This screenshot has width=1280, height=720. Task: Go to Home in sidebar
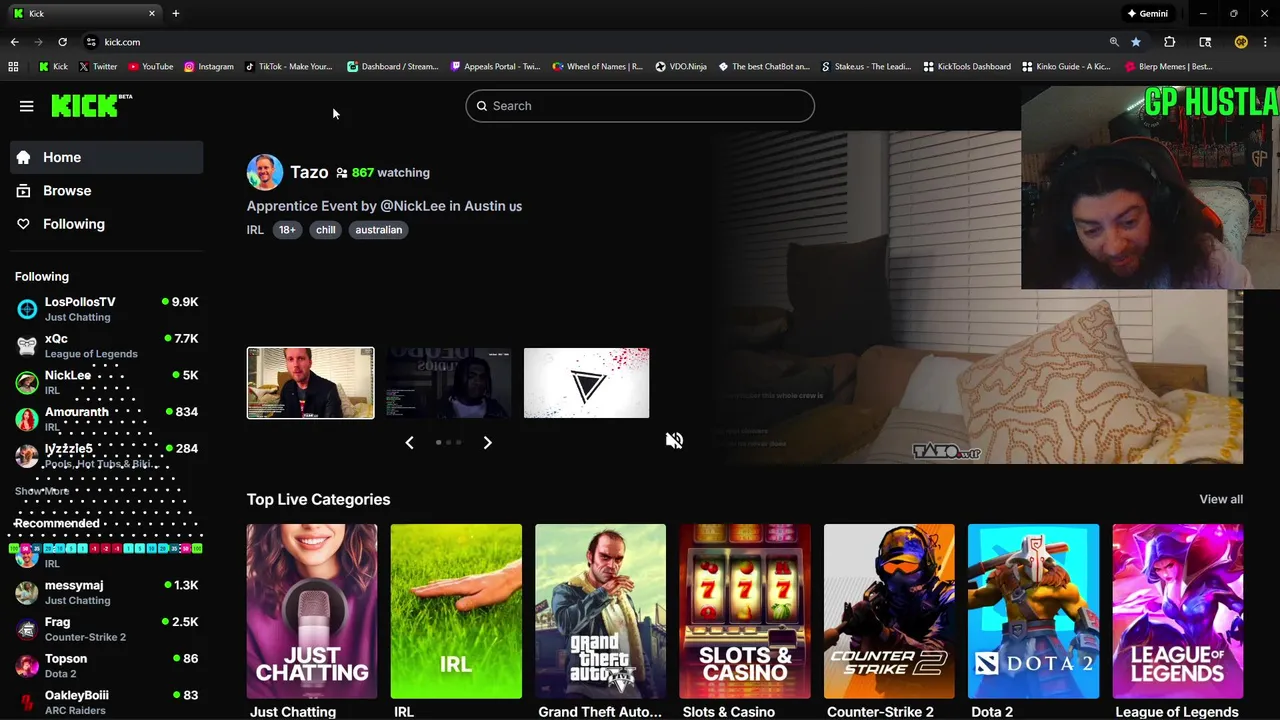pos(107,157)
